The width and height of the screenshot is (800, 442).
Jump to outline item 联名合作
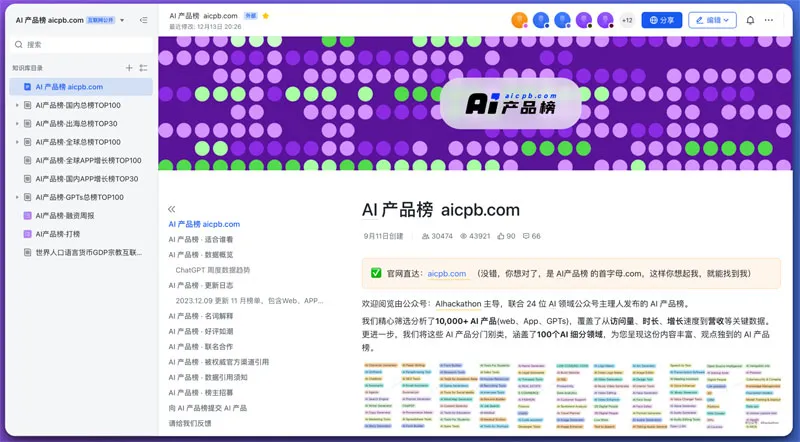tap(201, 347)
